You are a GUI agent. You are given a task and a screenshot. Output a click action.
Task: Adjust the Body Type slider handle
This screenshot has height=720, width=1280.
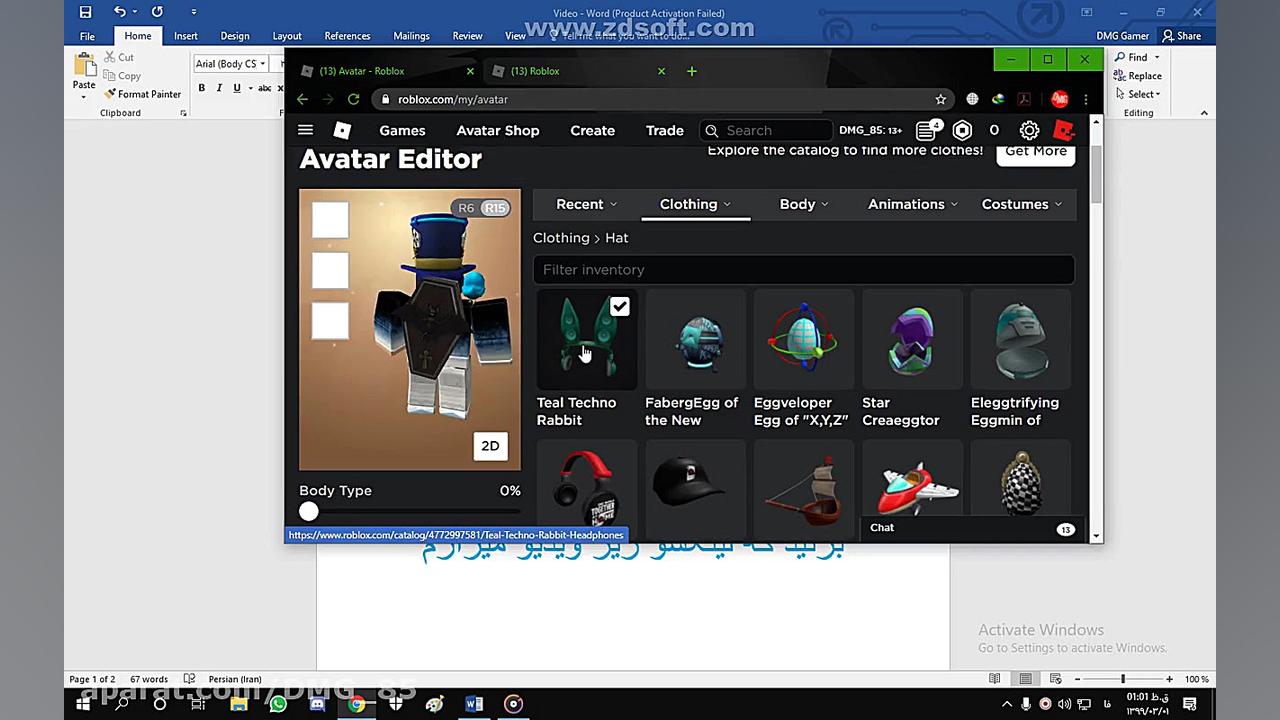309,512
